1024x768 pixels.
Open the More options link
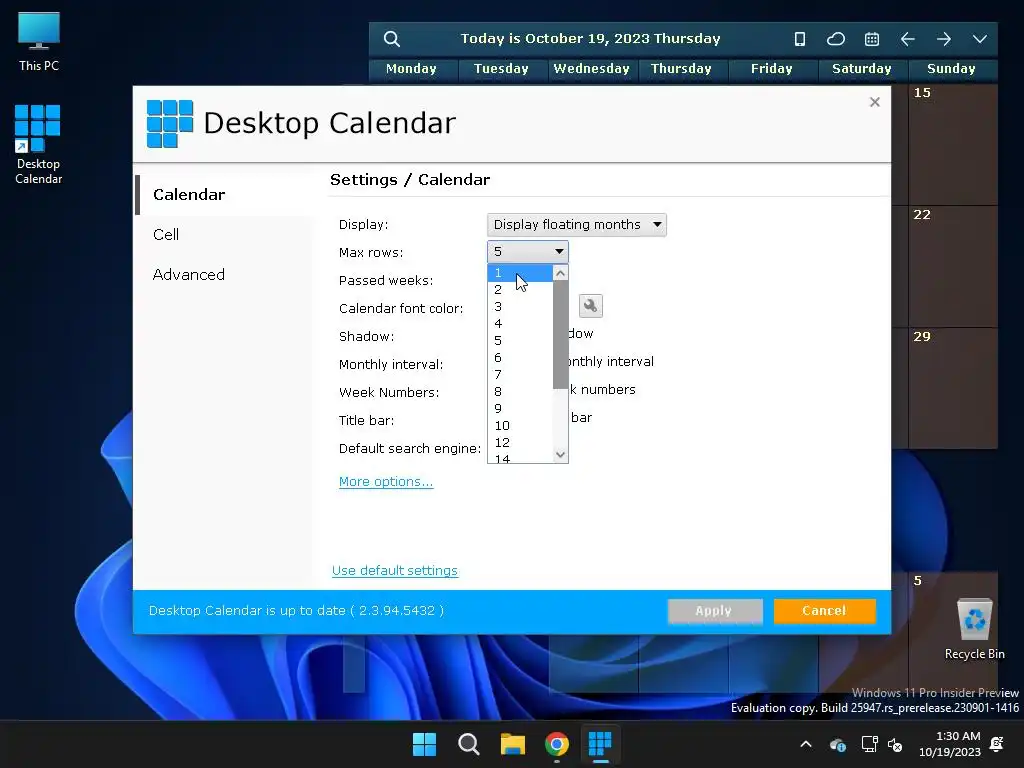[386, 481]
